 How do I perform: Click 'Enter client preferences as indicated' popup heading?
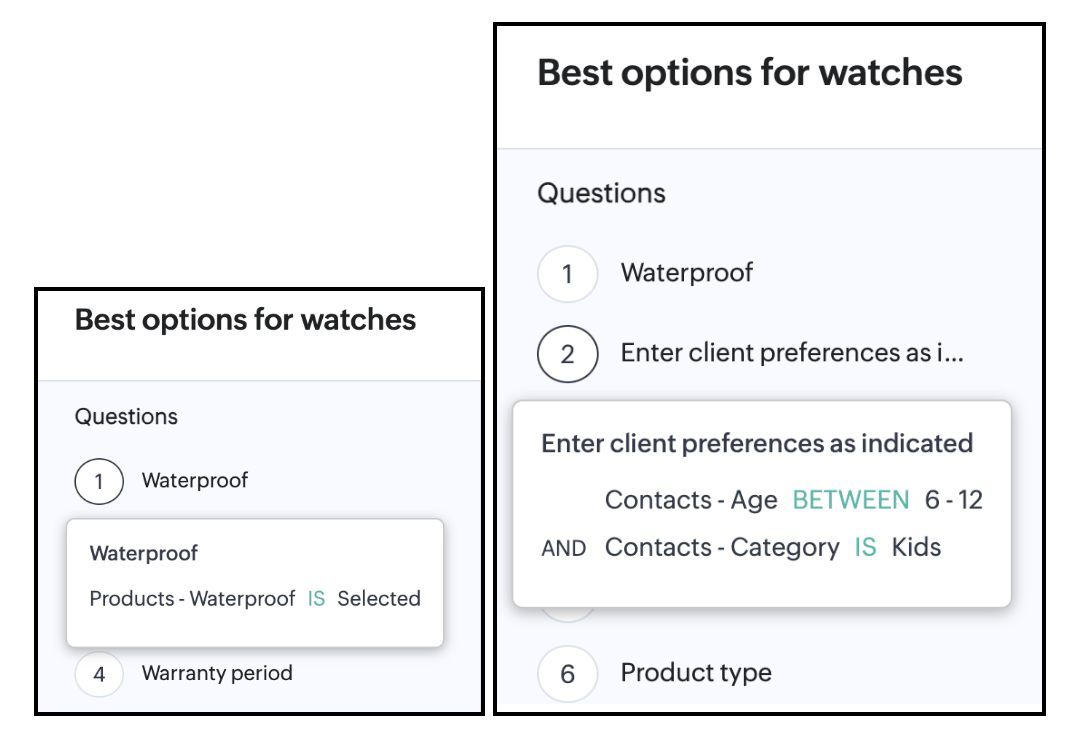click(757, 443)
